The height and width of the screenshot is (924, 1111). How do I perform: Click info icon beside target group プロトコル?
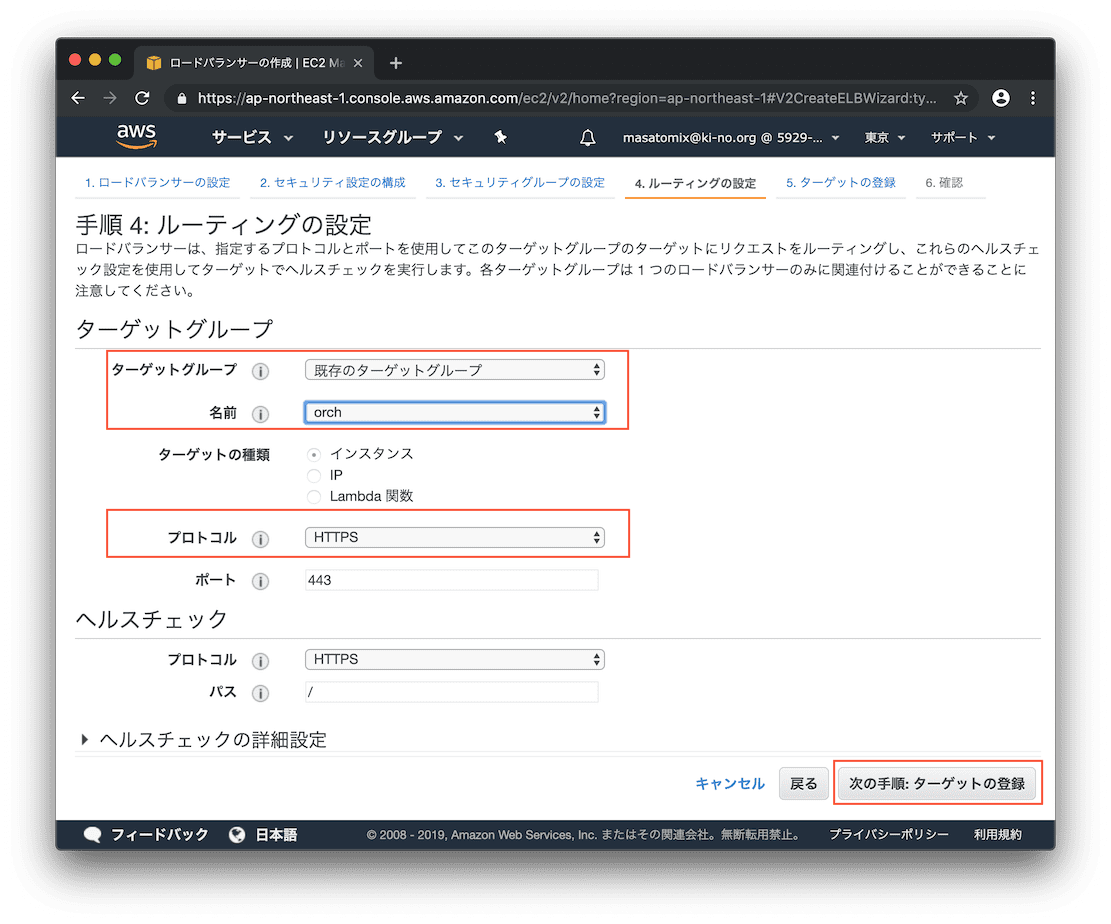(x=261, y=539)
